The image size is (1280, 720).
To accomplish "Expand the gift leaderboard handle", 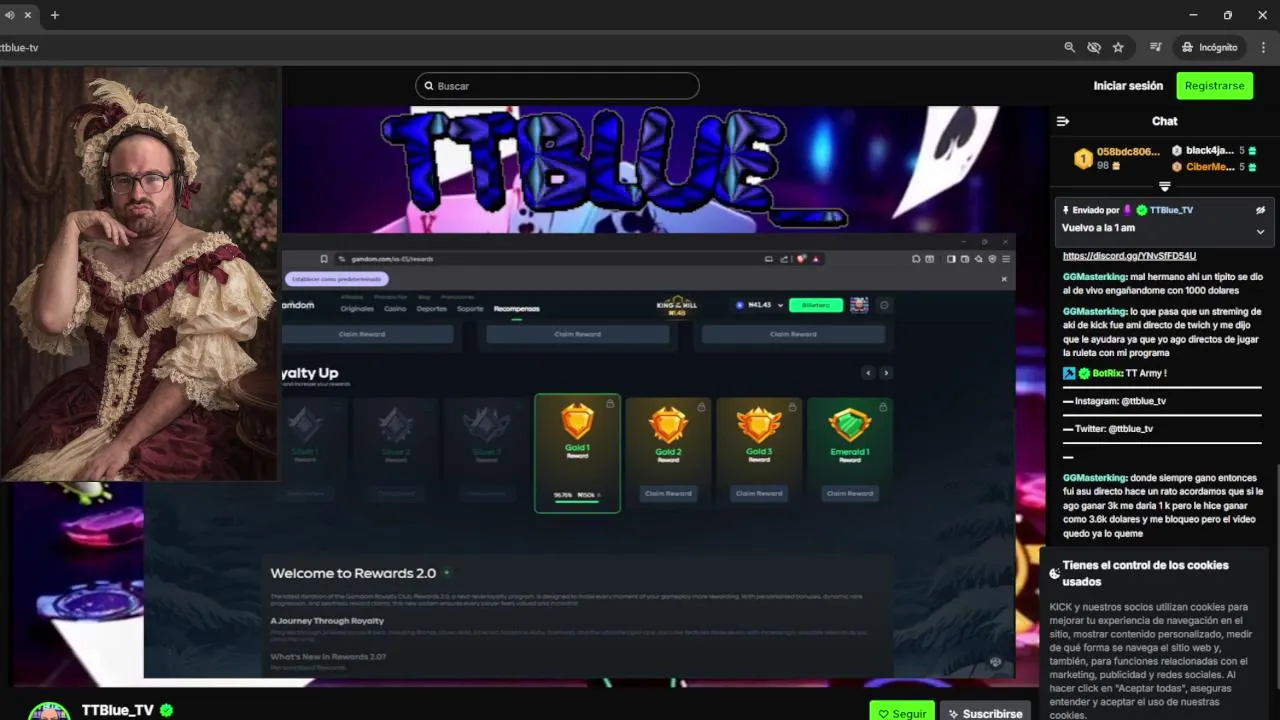I will [1164, 187].
